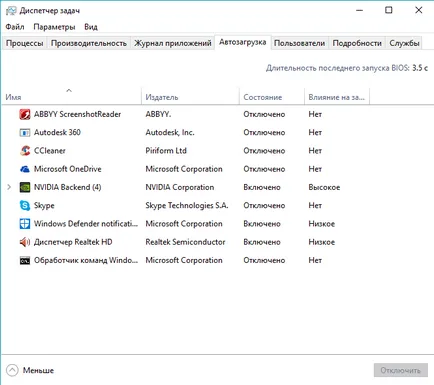Click publisher Autodesk, Inc.

(x=170, y=133)
